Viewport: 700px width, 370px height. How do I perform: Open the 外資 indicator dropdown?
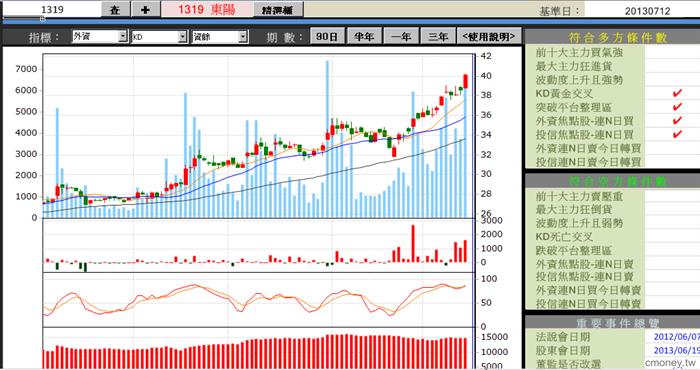pyautogui.click(x=100, y=37)
